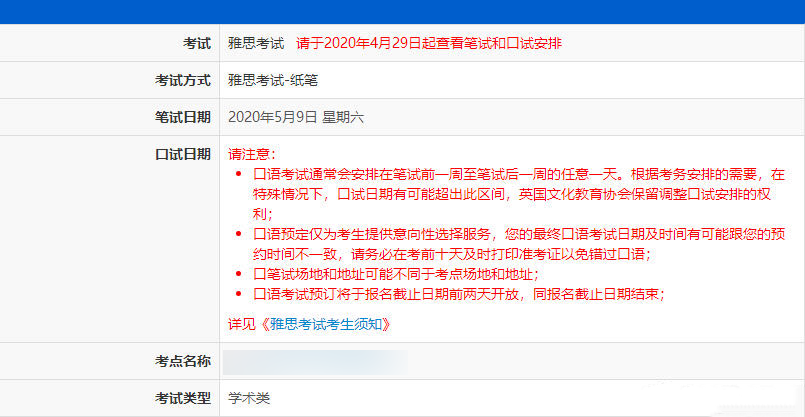Image resolution: width=805 pixels, height=417 pixels.
Task: Open the 雅思考试考生须知 link
Action: point(326,324)
